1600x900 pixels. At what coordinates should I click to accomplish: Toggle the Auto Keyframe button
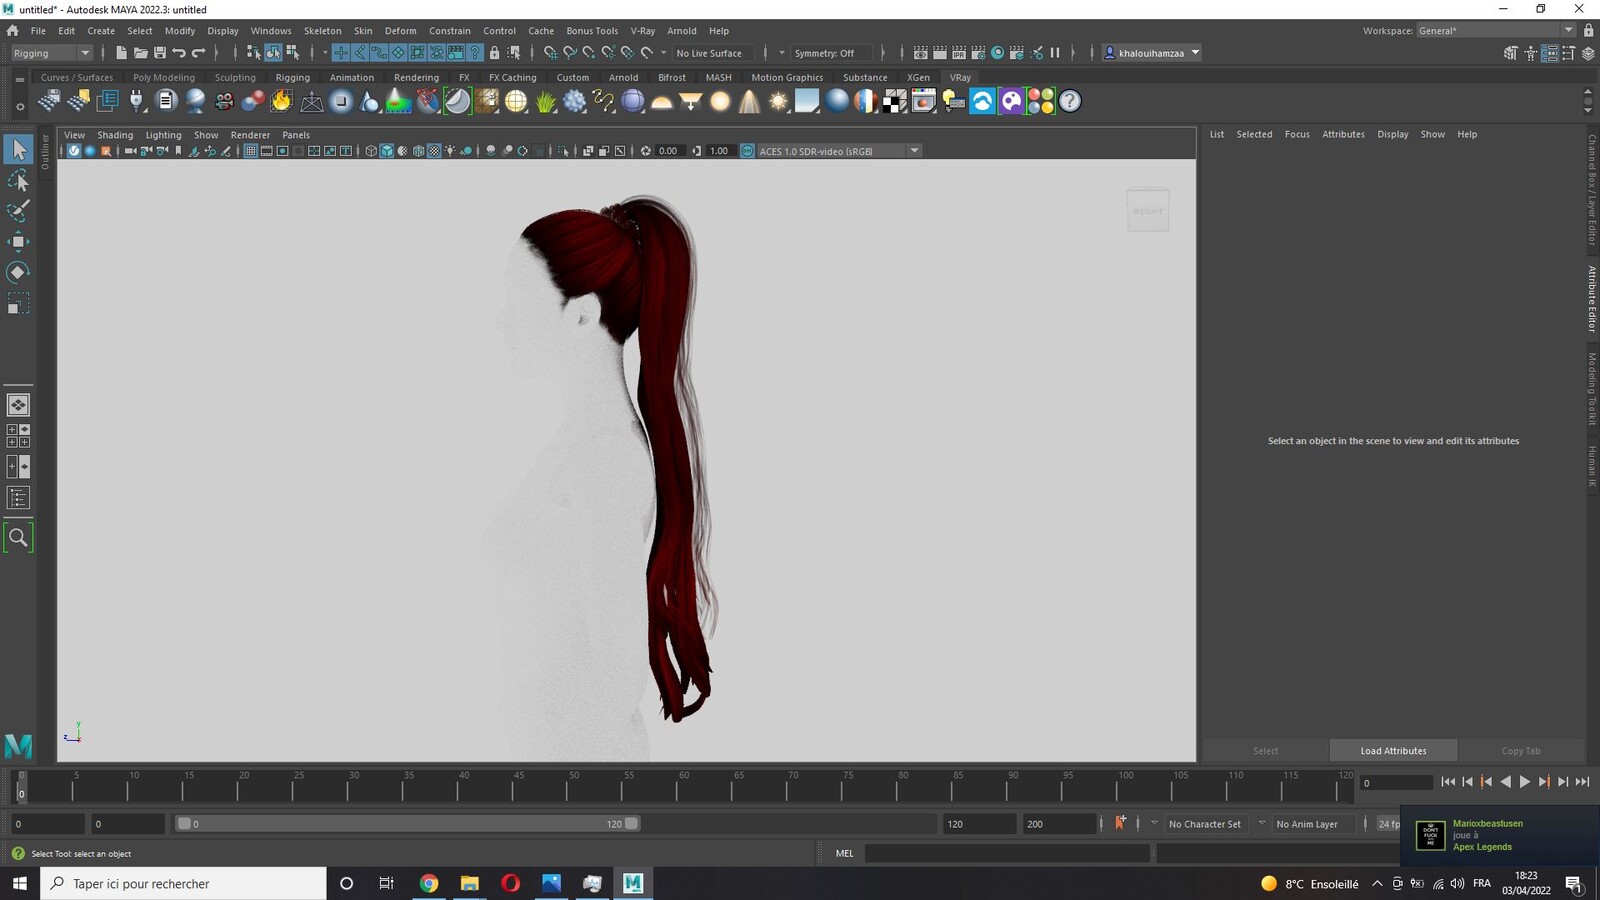coord(1120,823)
